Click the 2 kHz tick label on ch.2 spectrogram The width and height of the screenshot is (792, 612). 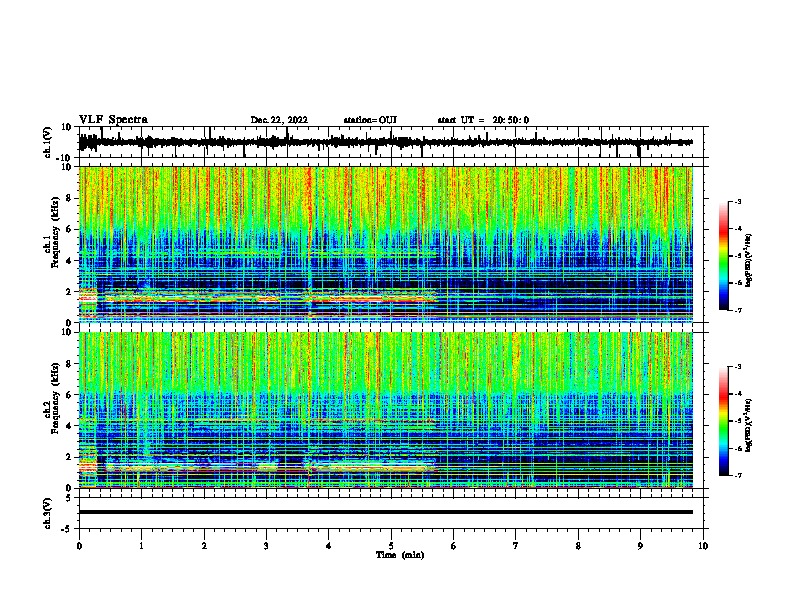point(70,457)
